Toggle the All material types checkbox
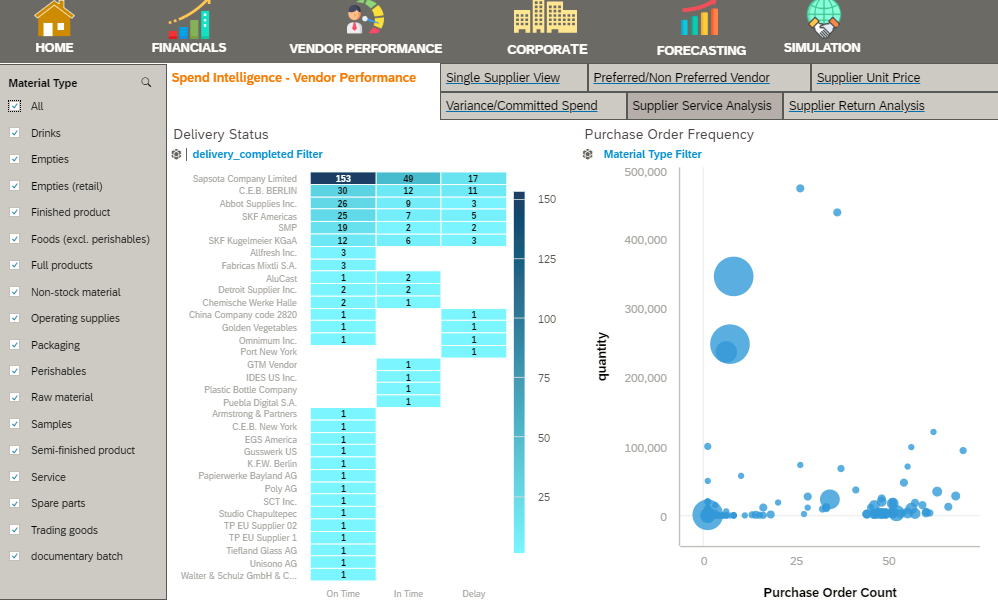This screenshot has width=998, height=601. pos(14,106)
